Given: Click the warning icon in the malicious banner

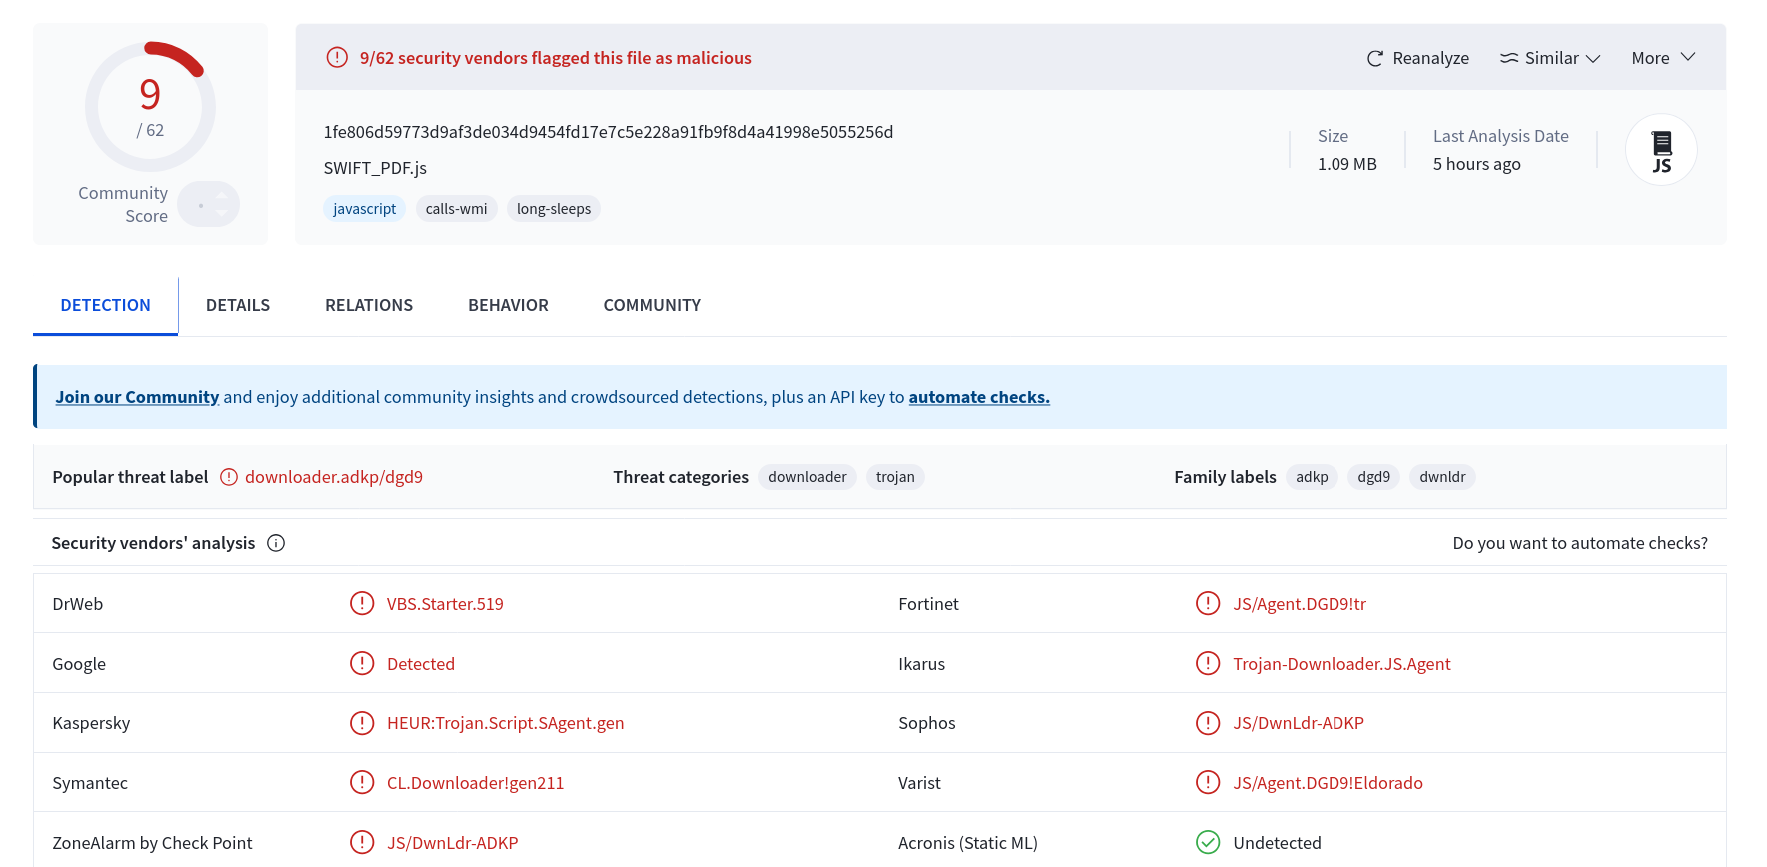Looking at the screenshot, I should pyautogui.click(x=338, y=57).
